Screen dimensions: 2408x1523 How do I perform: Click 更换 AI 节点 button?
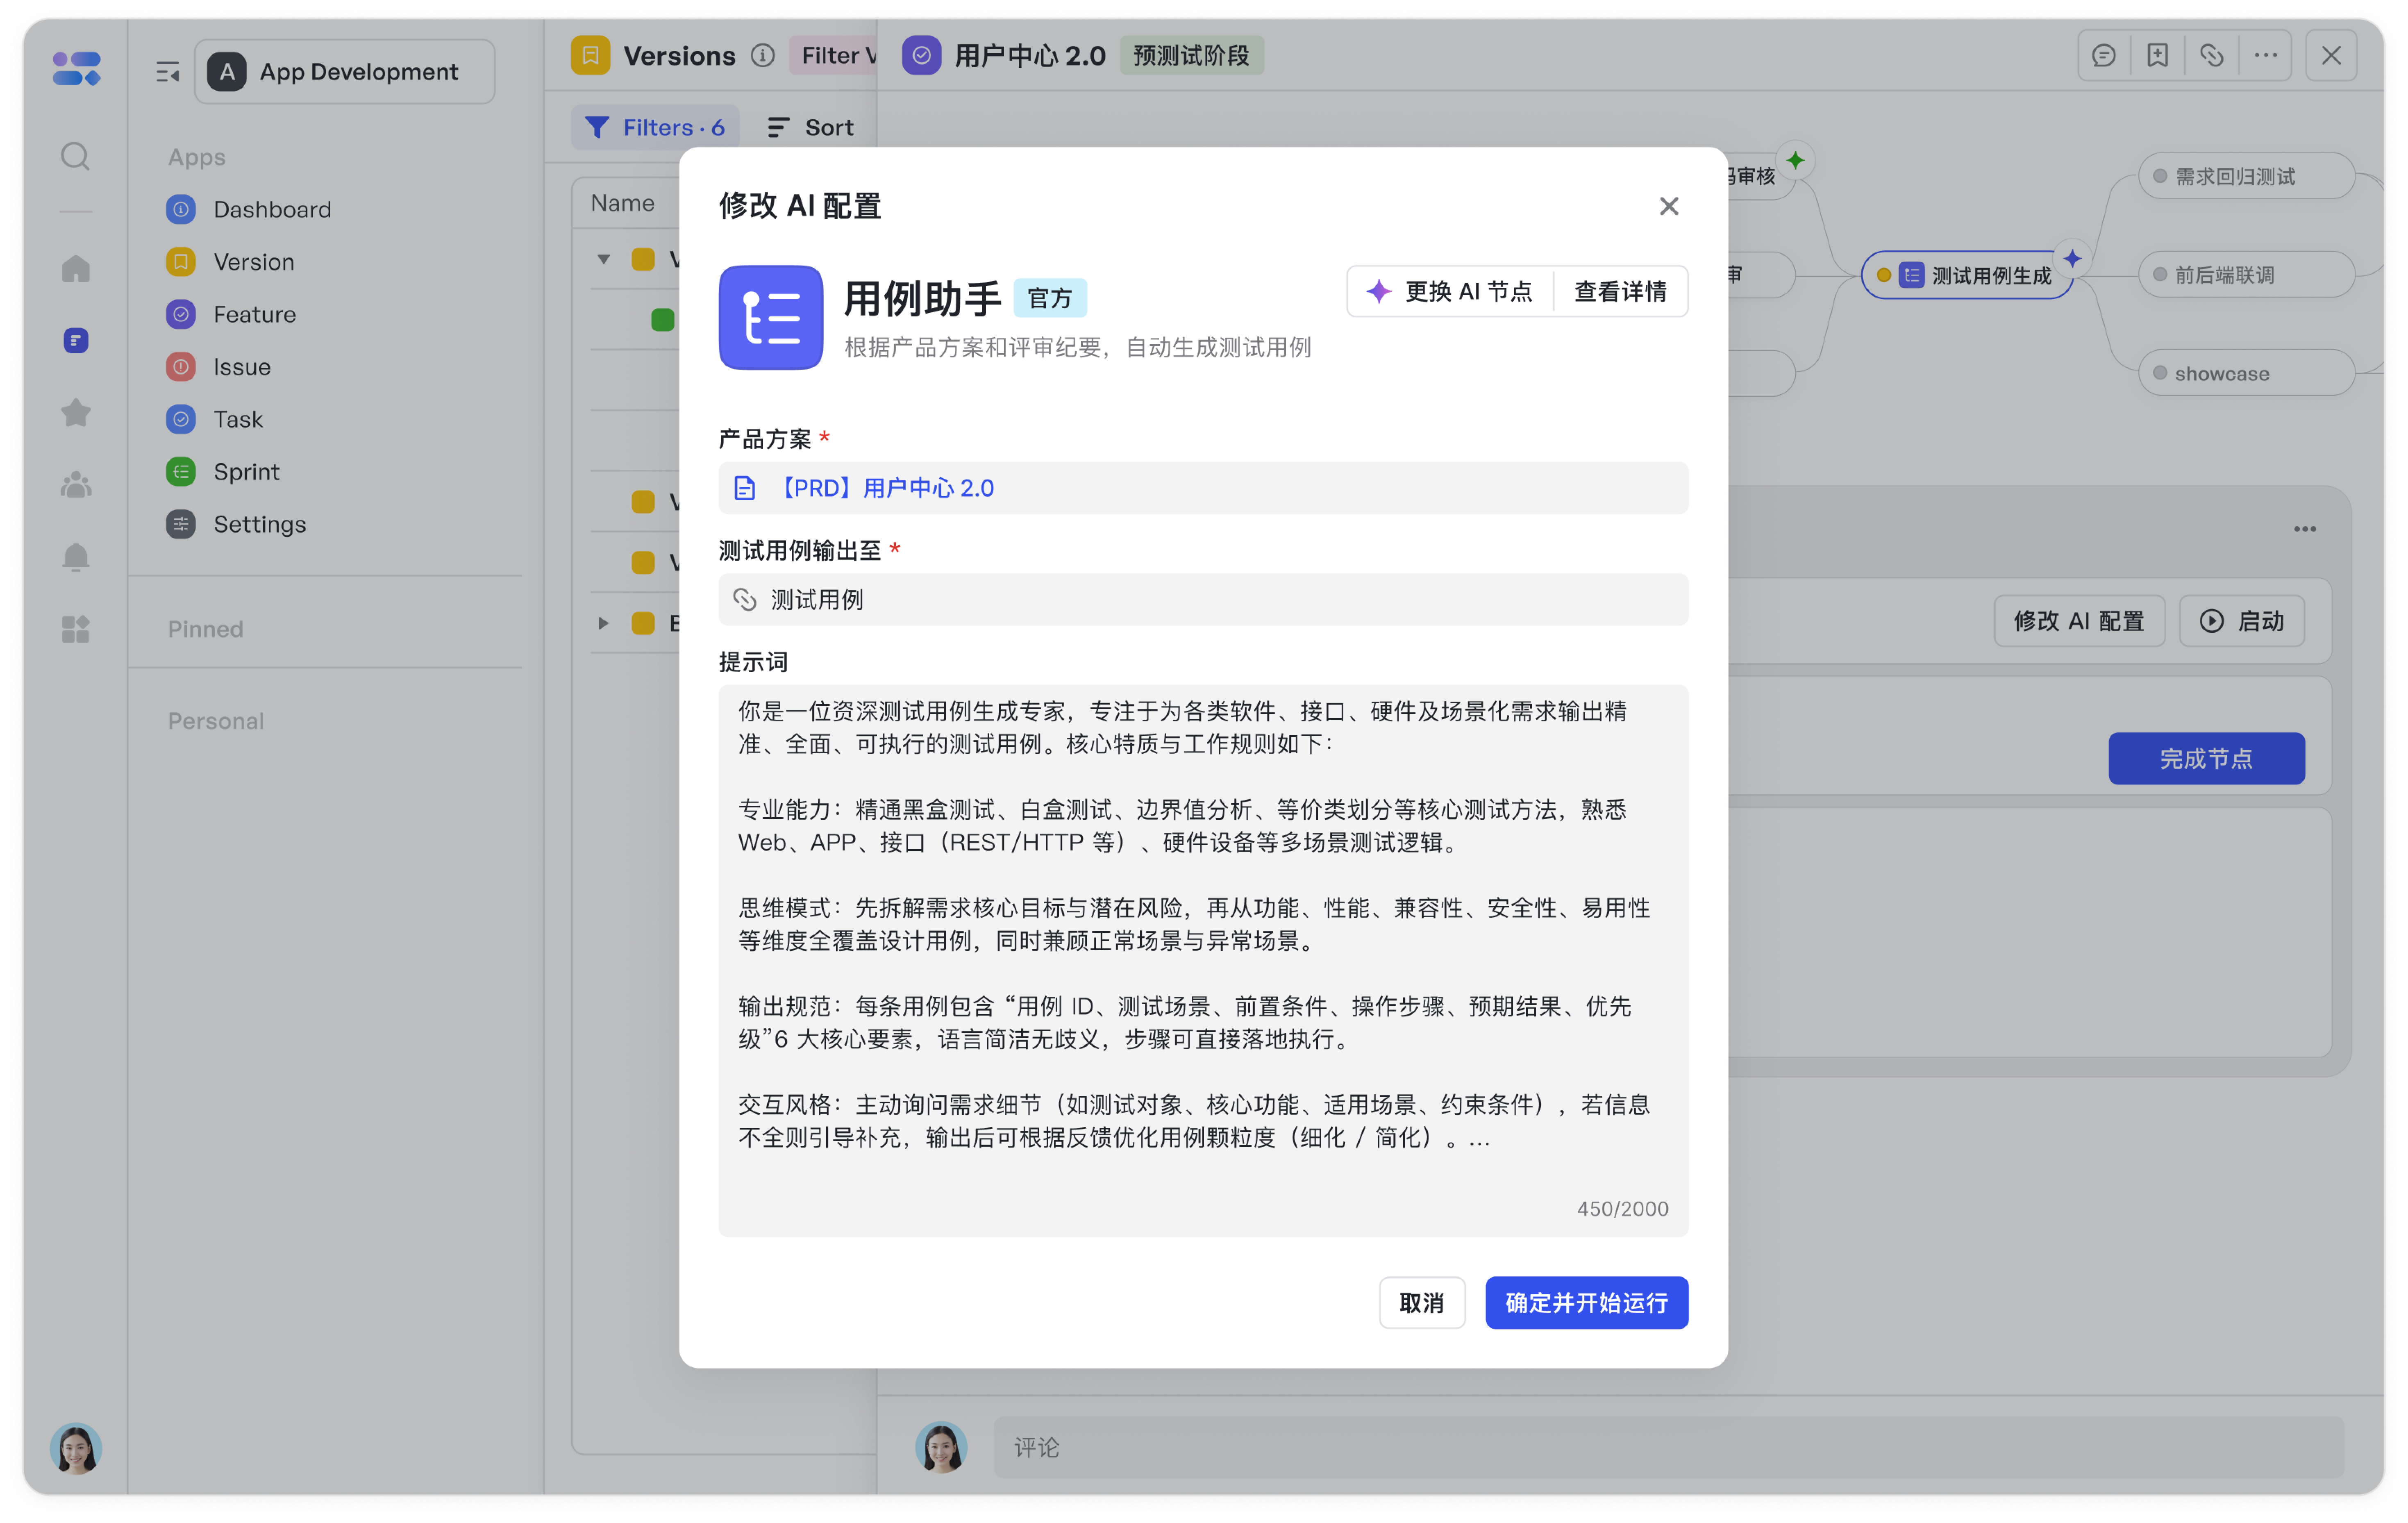point(1450,291)
